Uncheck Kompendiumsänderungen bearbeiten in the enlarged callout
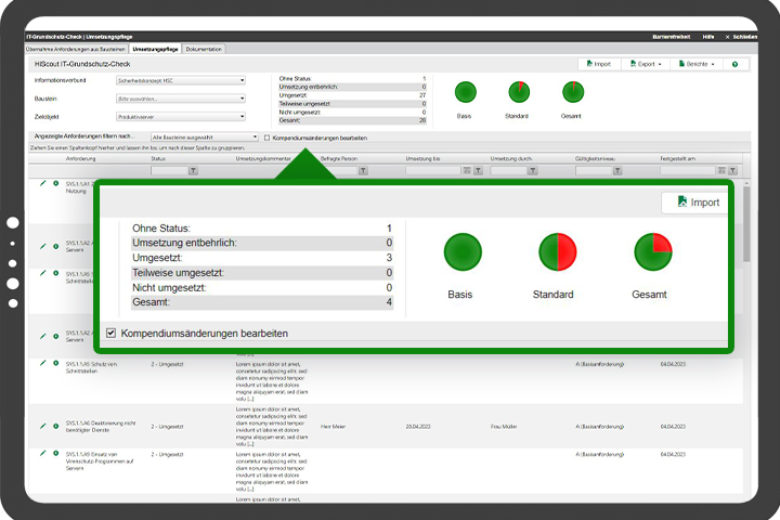The height and width of the screenshot is (520, 780). [111, 333]
